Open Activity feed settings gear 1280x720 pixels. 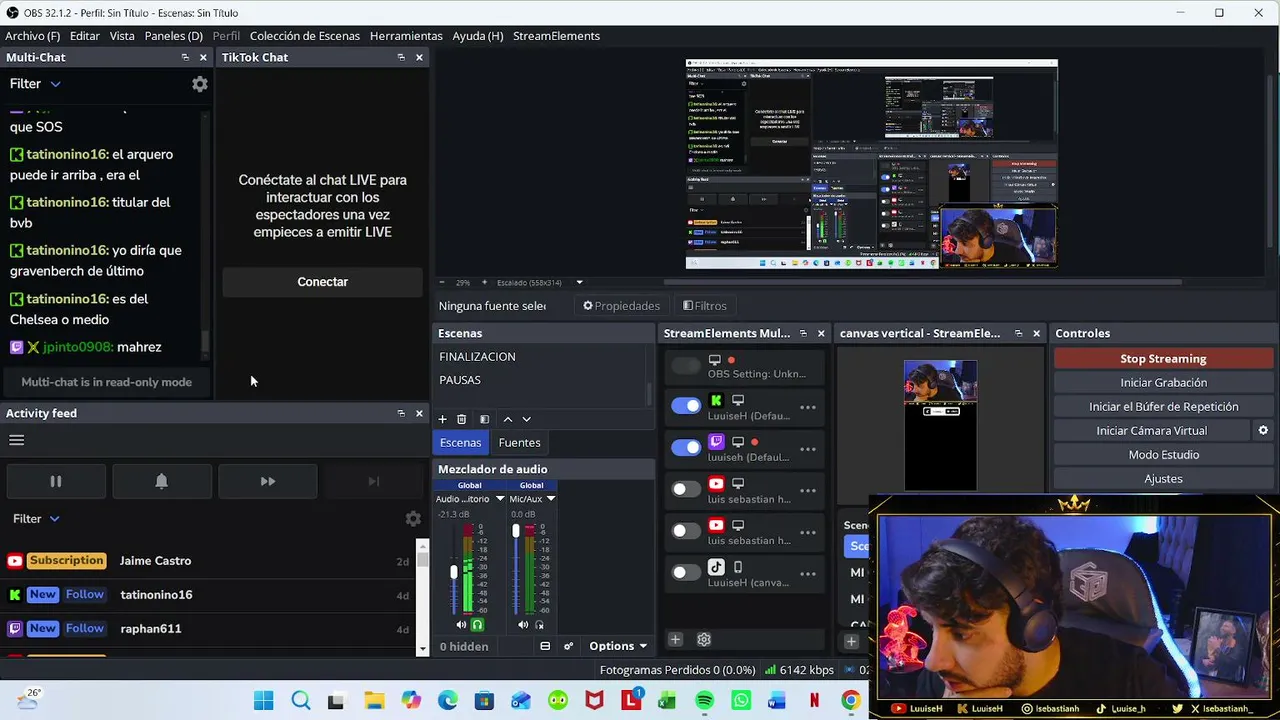point(413,518)
